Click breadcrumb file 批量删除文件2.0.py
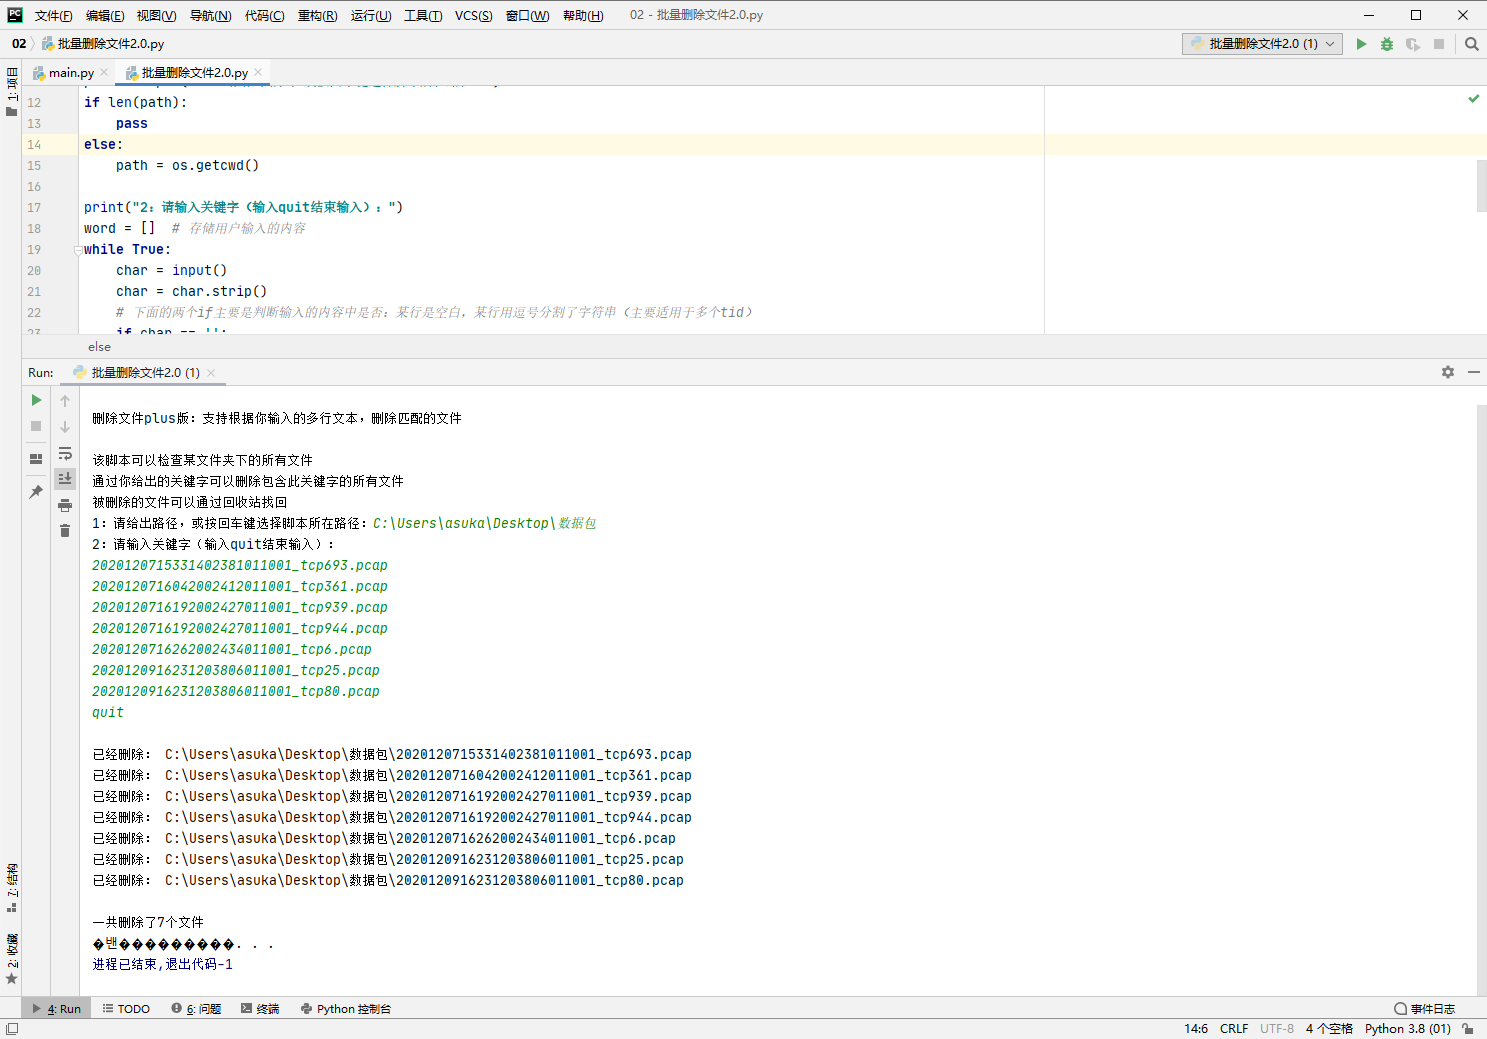Screen dimensions: 1487x1039 coord(103,44)
